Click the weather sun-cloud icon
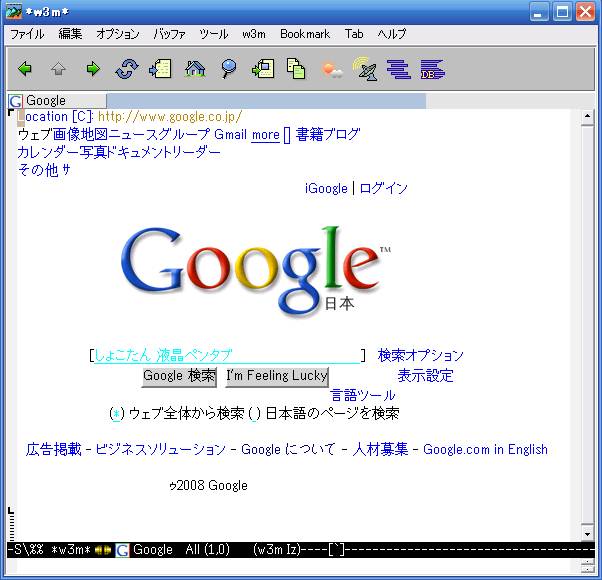Viewport: 602px width, 580px height. (x=331, y=71)
